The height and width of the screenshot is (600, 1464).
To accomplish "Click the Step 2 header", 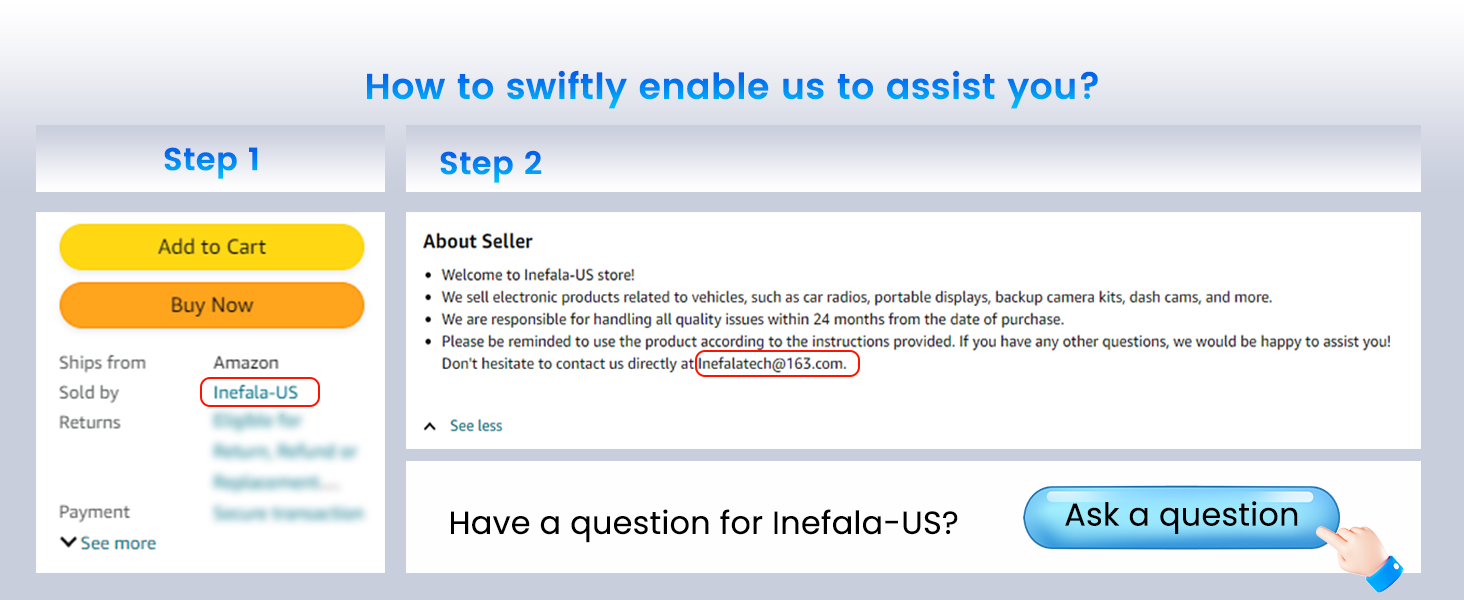I will [x=490, y=164].
